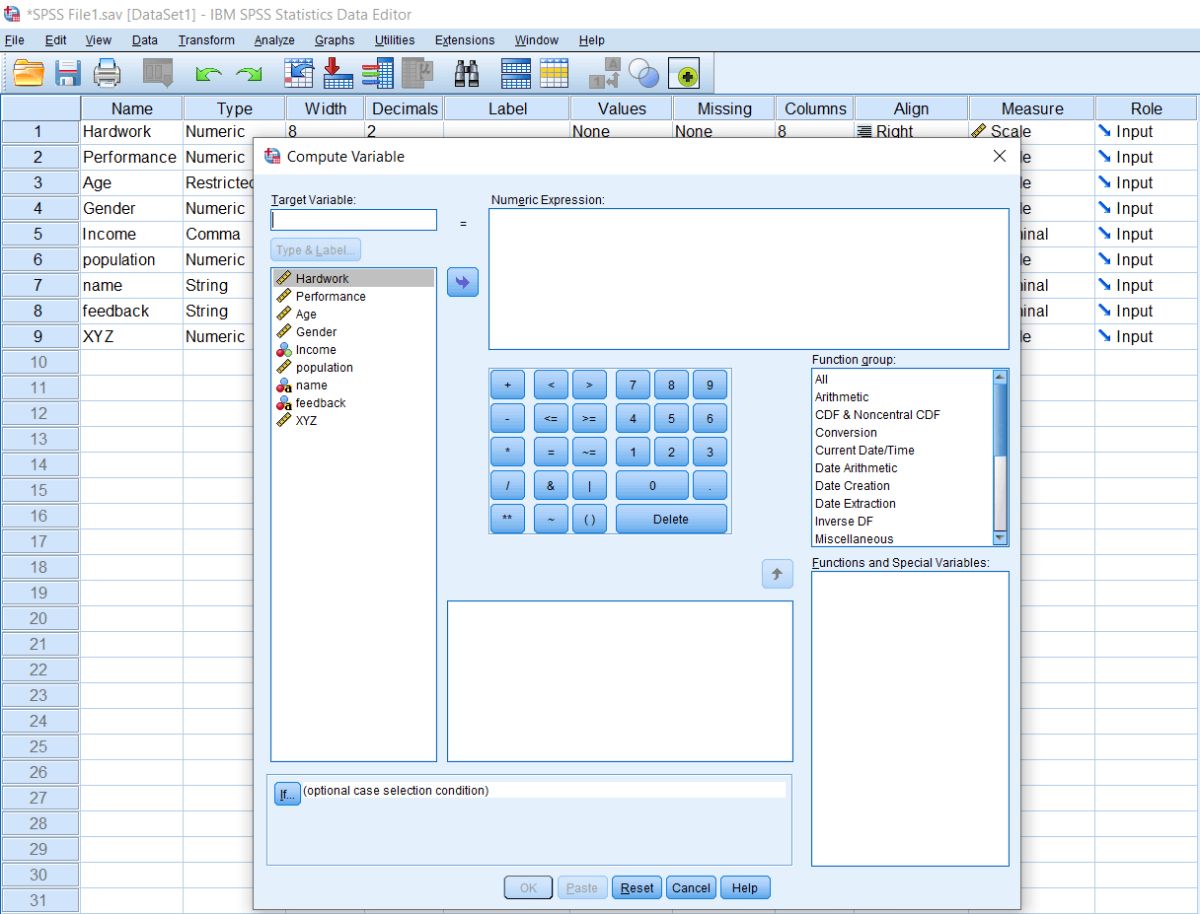
Task: Click the Role column header
Action: coord(1146,108)
